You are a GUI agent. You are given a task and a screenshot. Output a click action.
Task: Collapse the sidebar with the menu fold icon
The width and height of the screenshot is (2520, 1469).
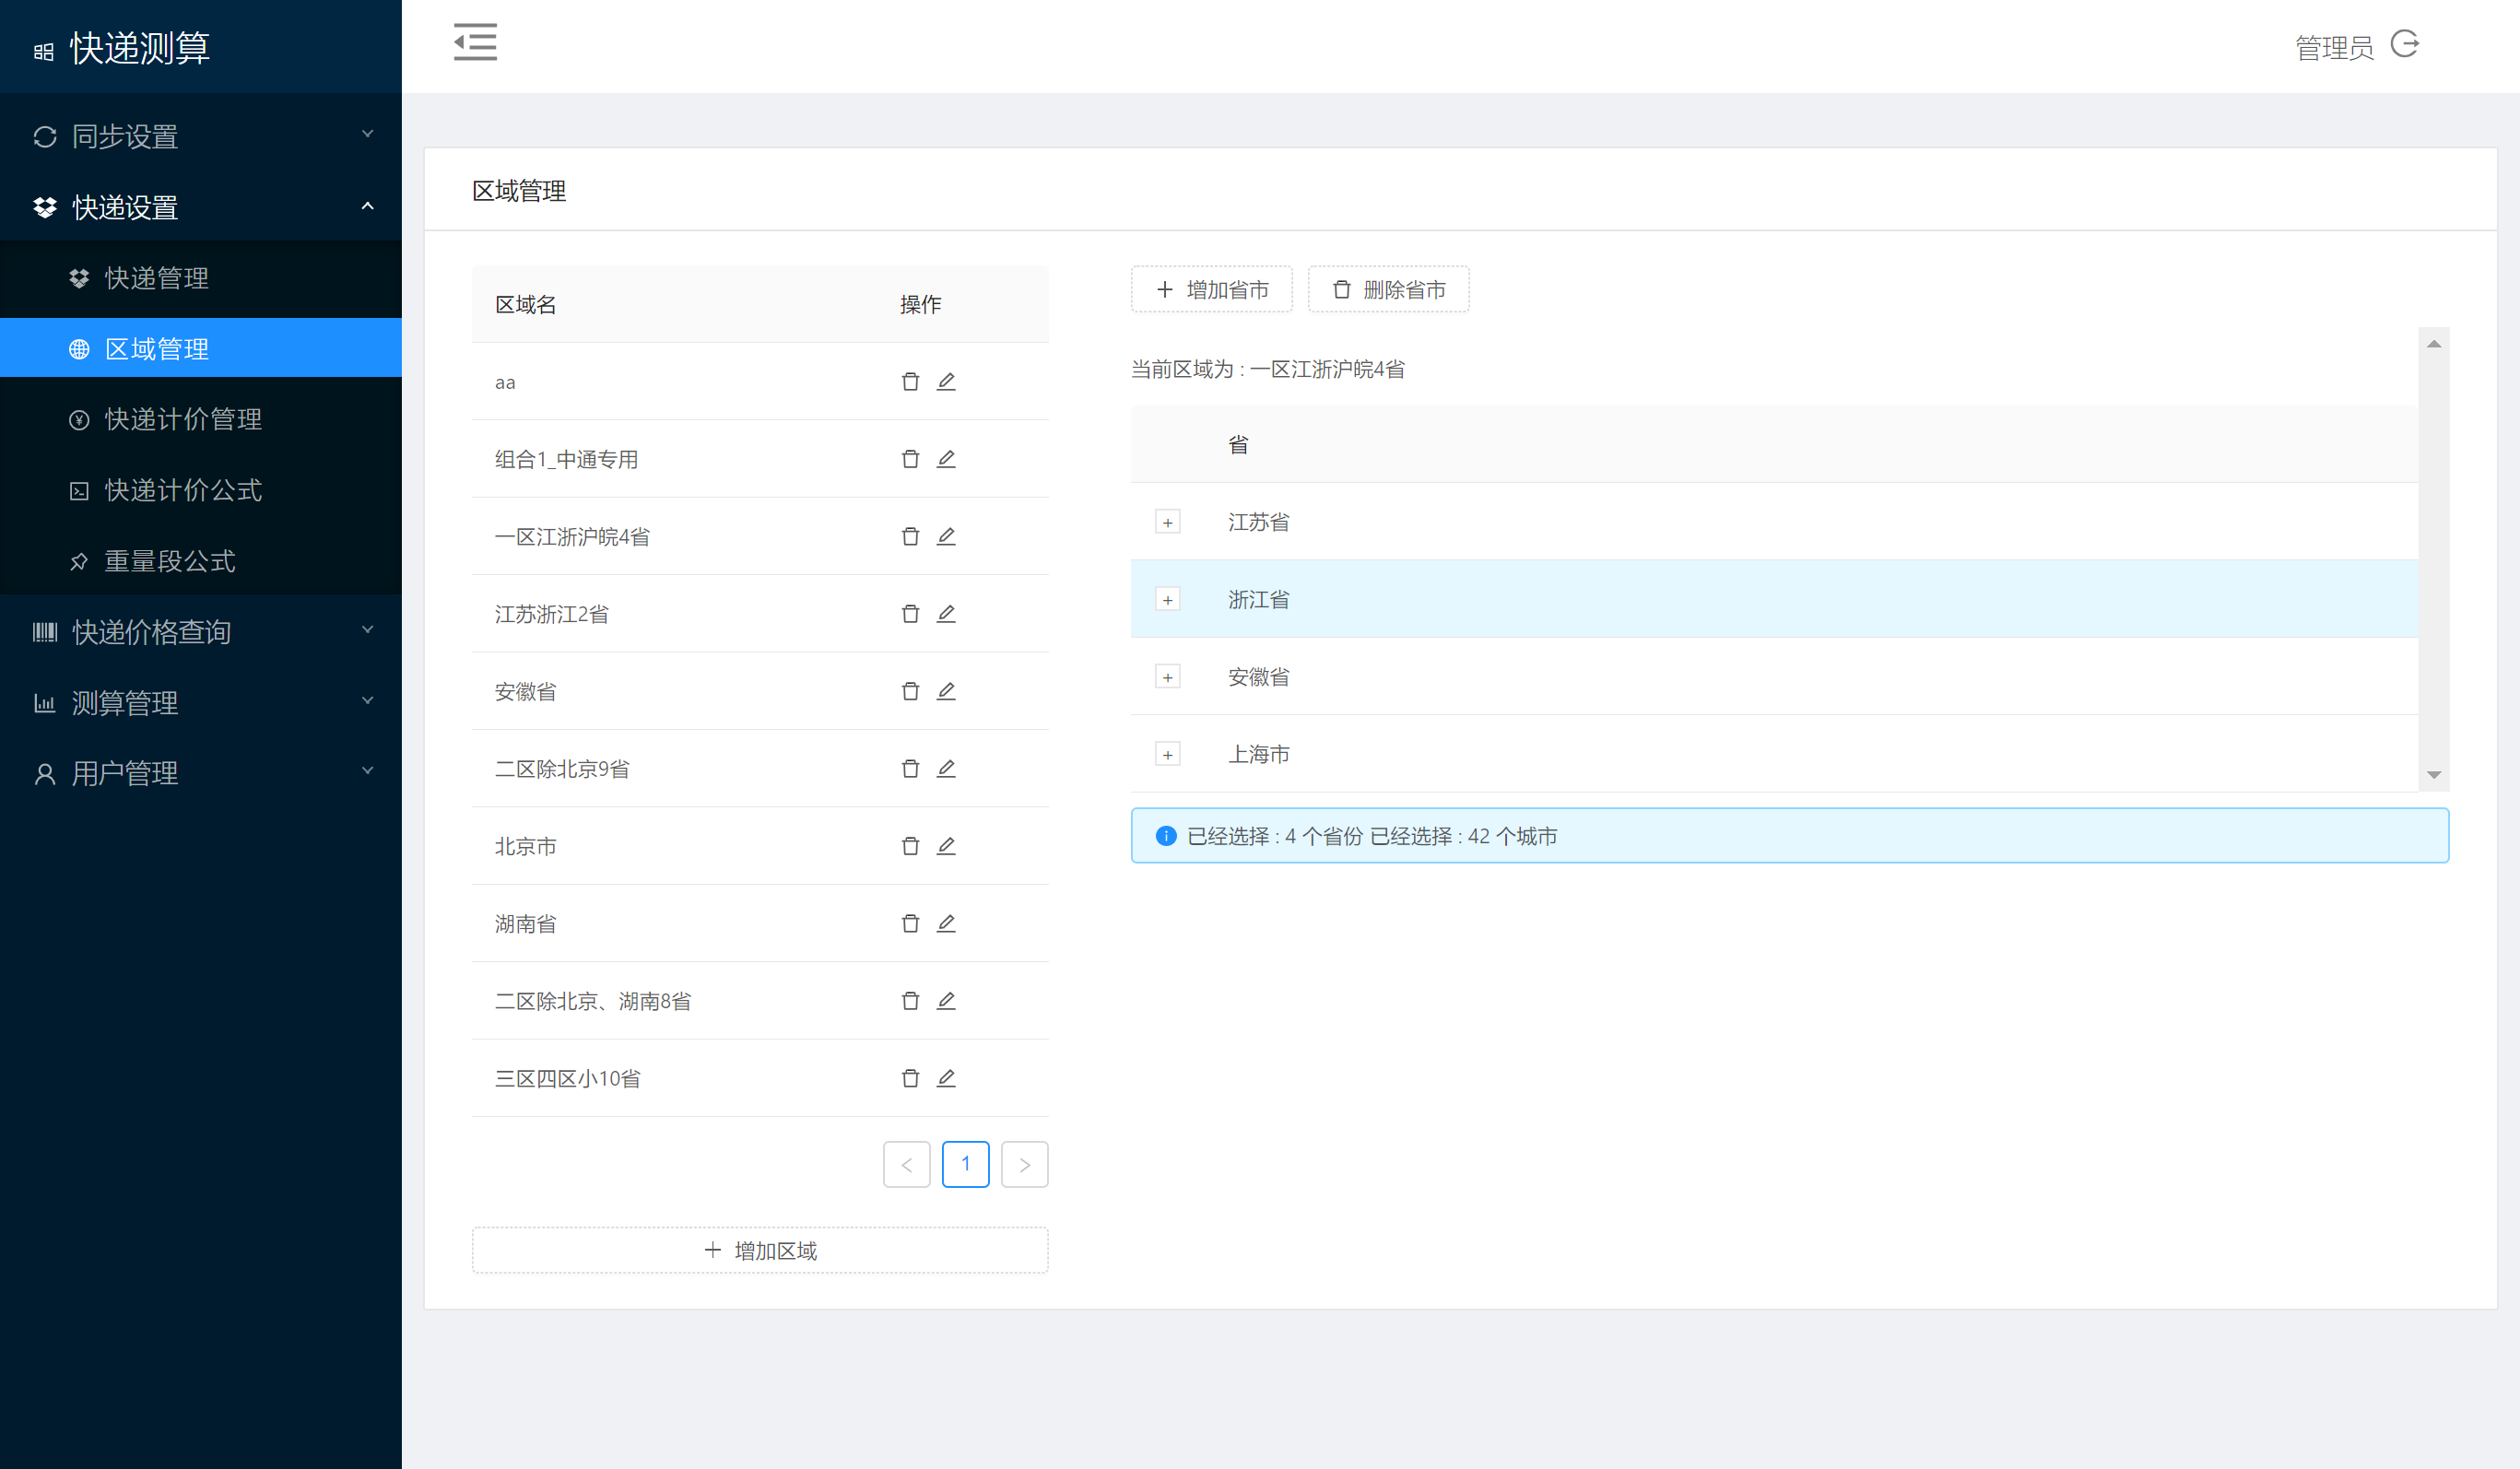pyautogui.click(x=475, y=42)
